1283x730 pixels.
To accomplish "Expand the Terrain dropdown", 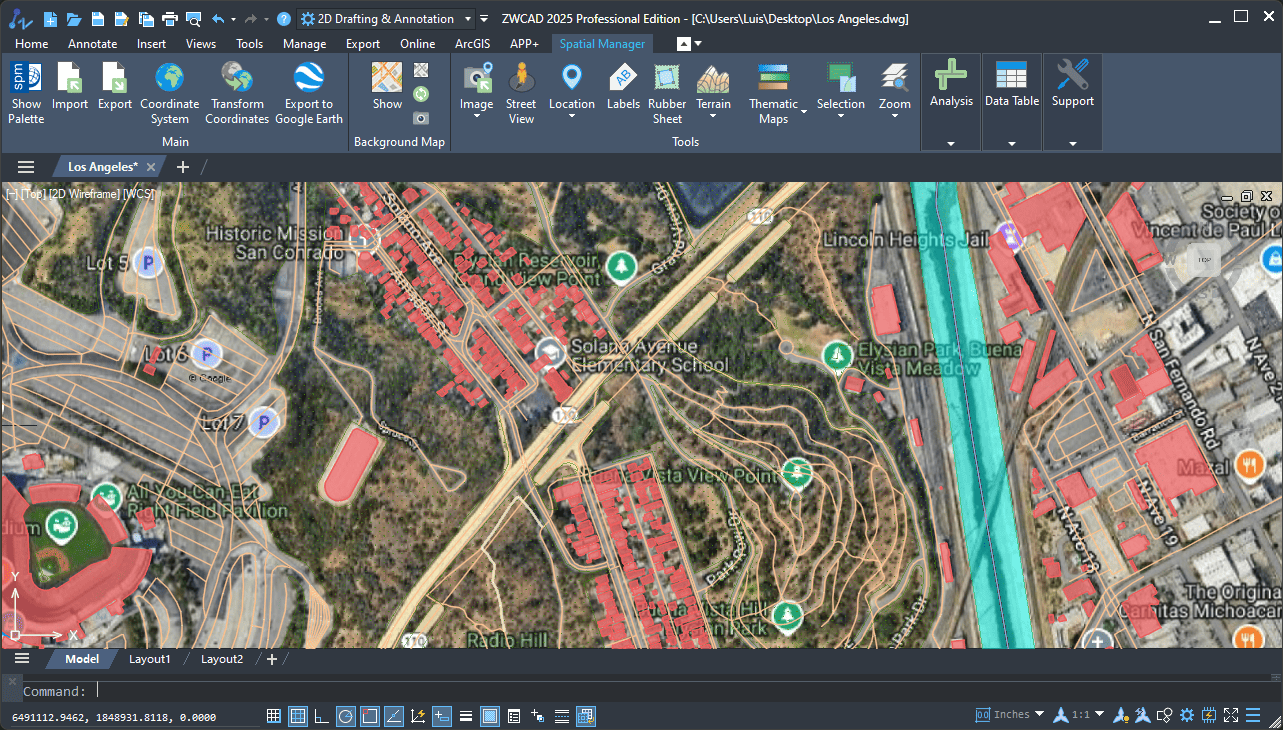I will [x=713, y=117].
